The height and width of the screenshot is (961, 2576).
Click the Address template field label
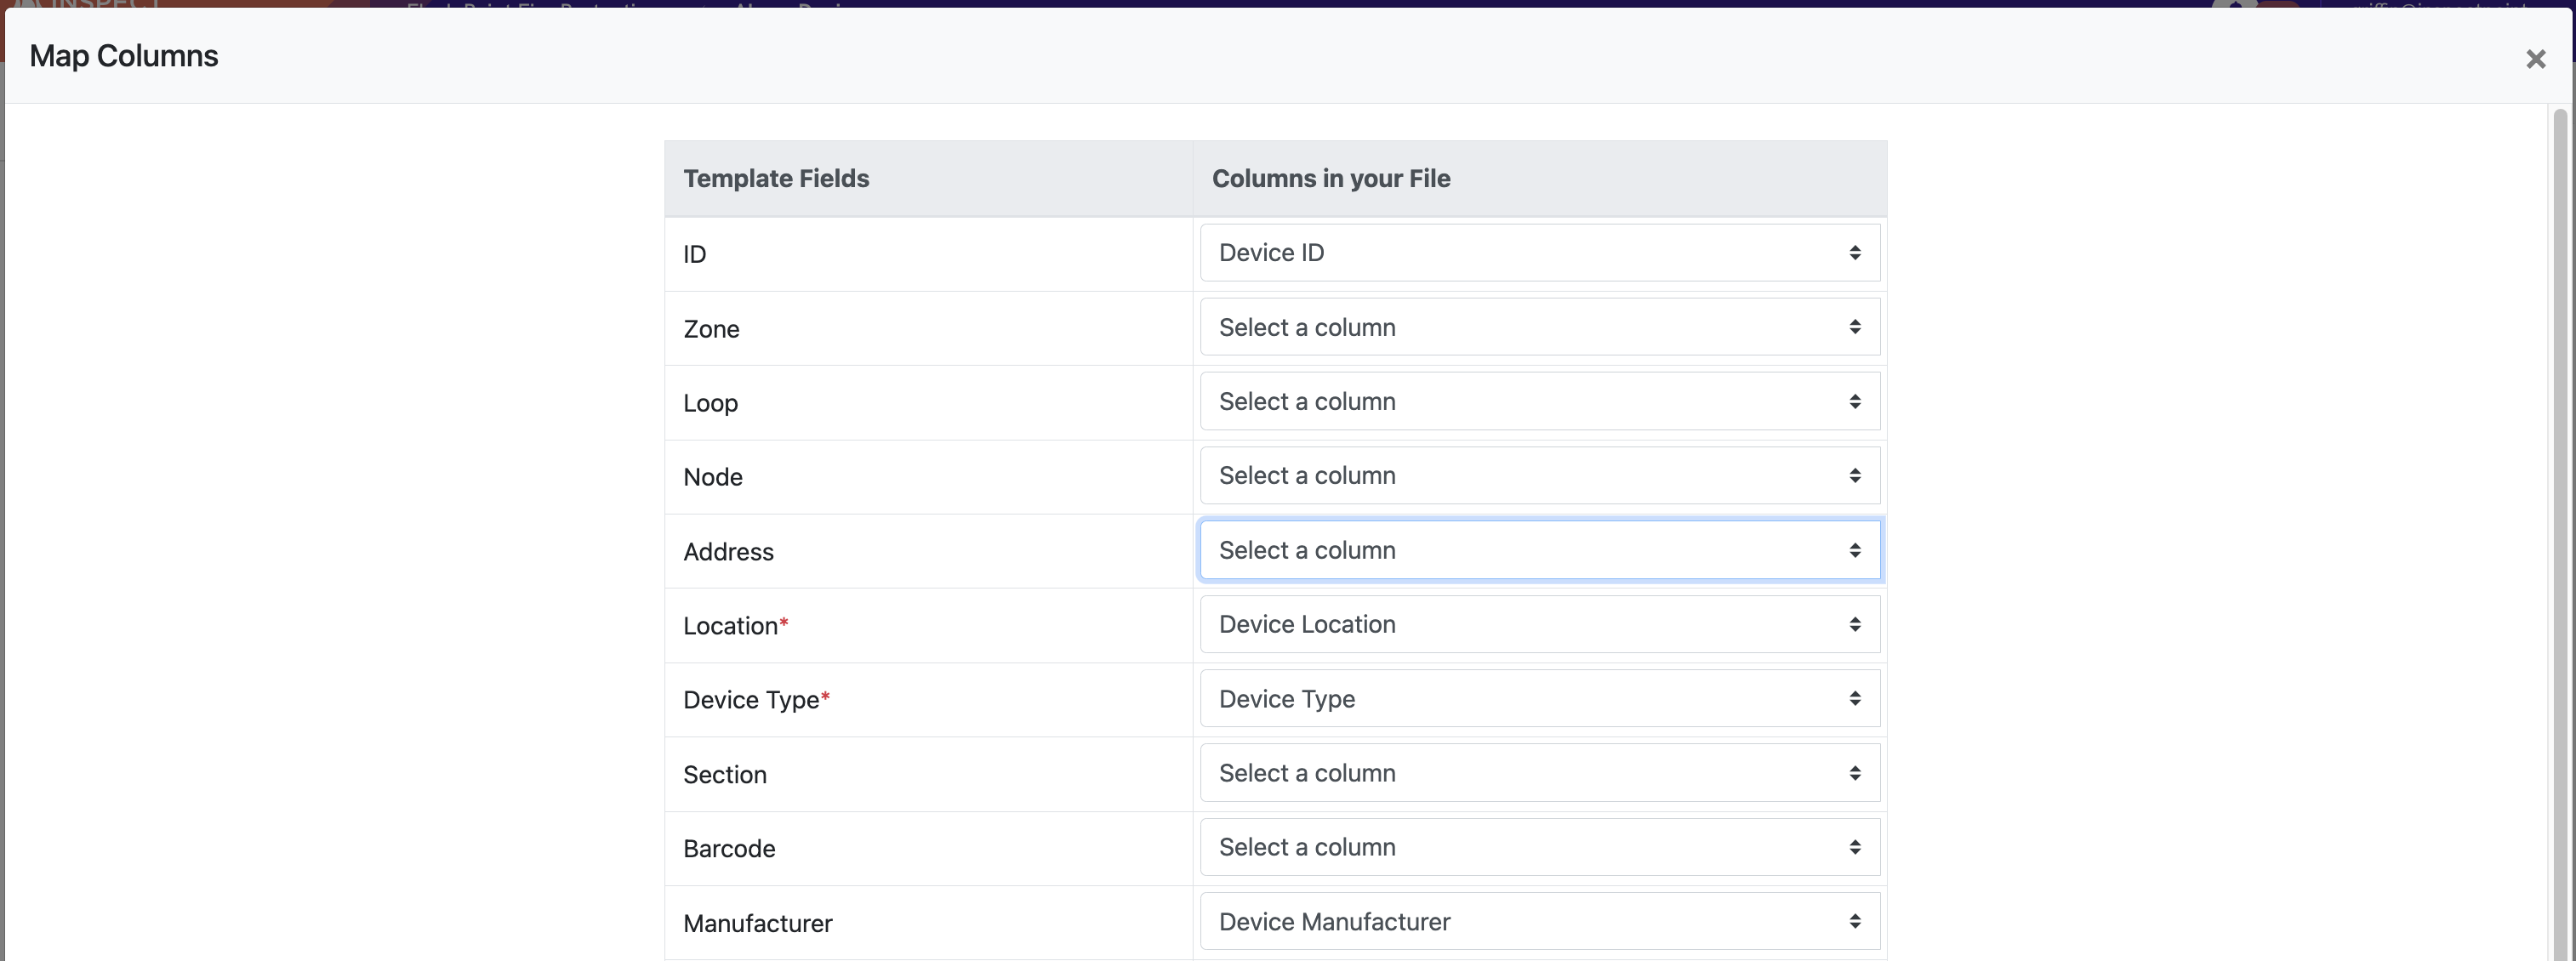pos(728,552)
